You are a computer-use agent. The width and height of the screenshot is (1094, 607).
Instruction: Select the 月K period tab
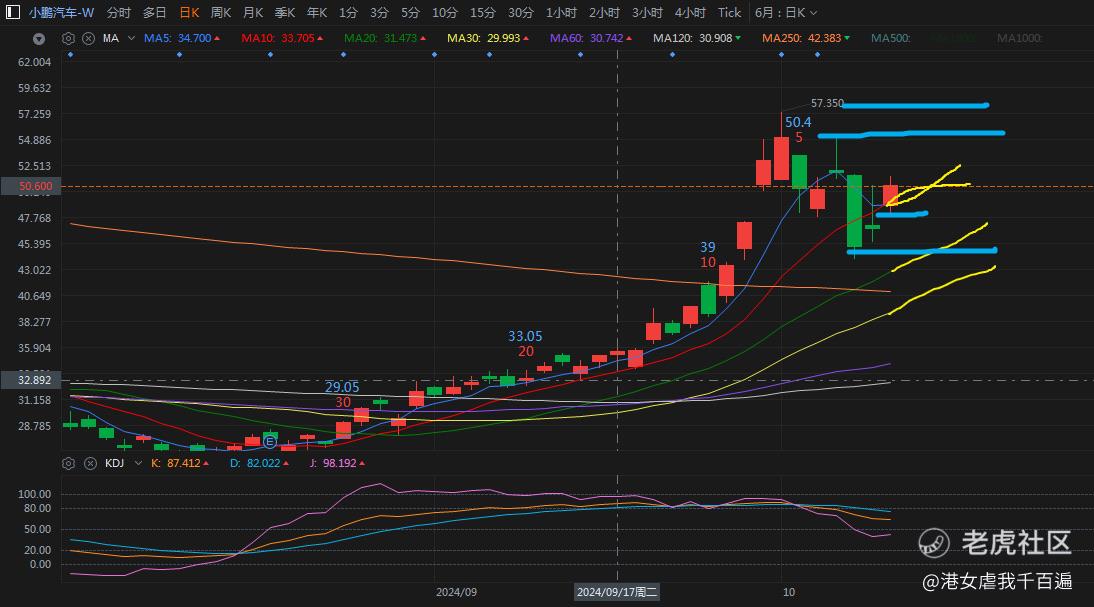click(x=253, y=13)
